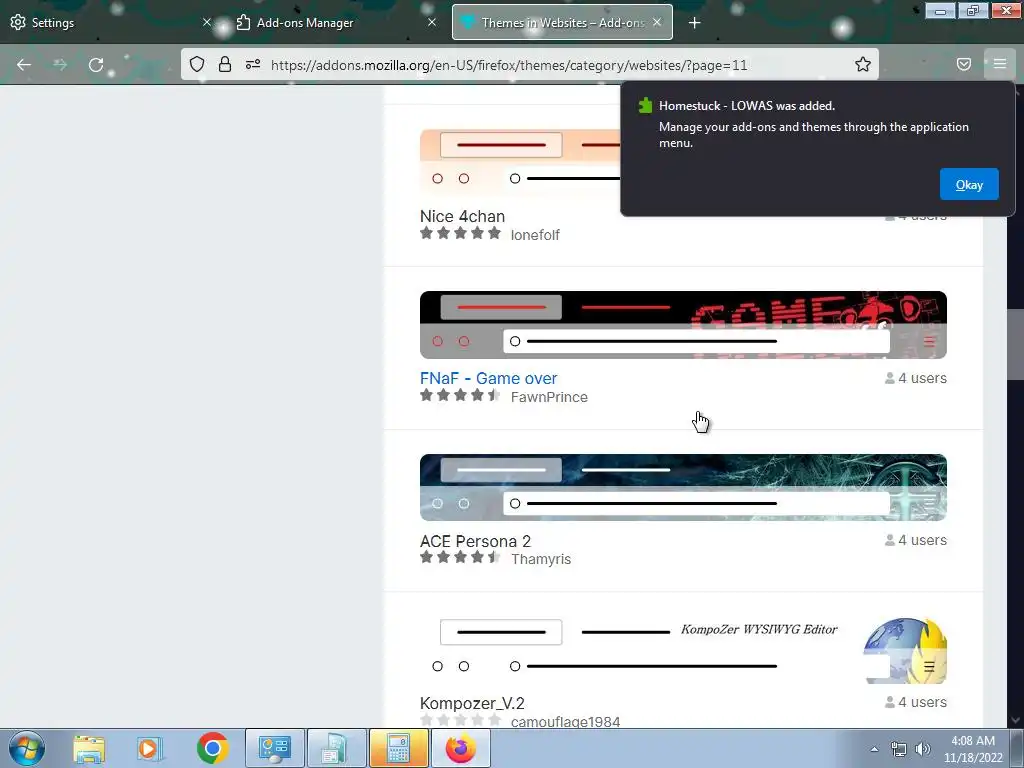Open the Nice 4chan theme
This screenshot has width=1024, height=768.
point(462,216)
